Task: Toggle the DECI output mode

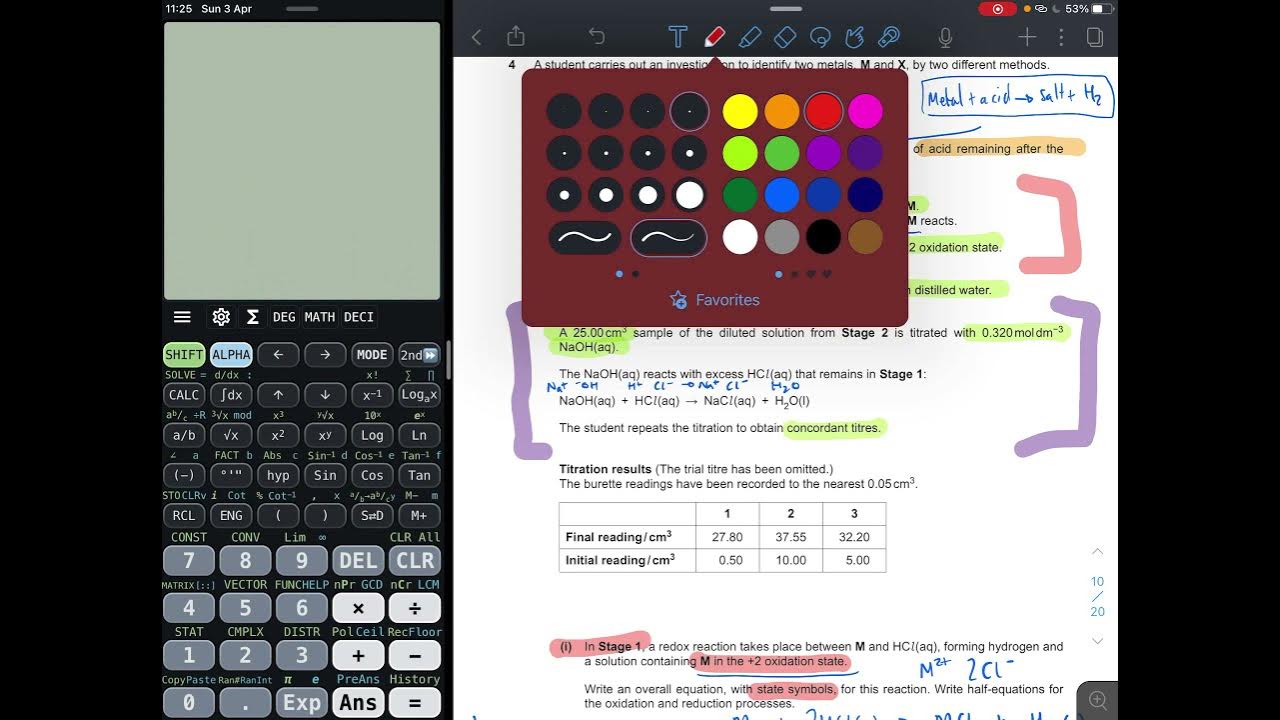Action: [358, 317]
